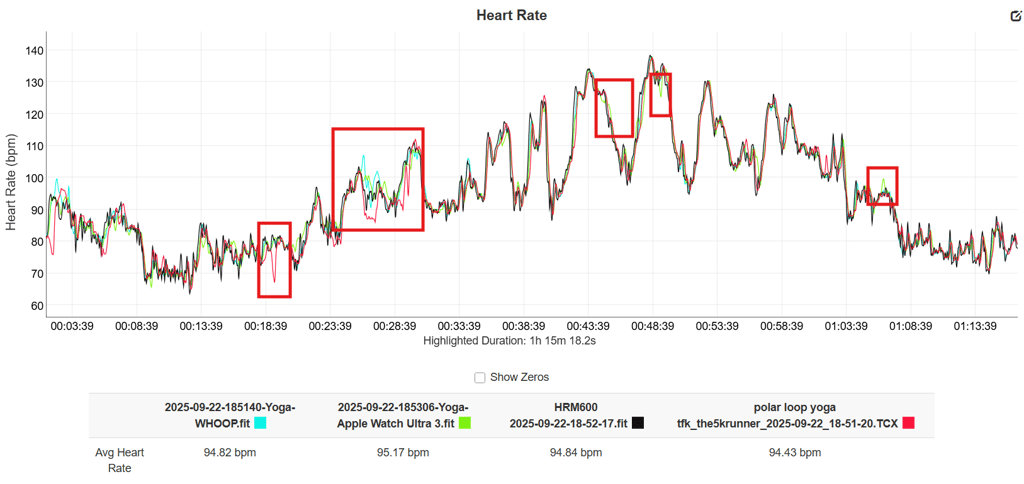Select the HRM600 2025-09-22-18-52-17.fit legend label
Image resolution: width=1024 pixels, height=484 pixels.
569,415
